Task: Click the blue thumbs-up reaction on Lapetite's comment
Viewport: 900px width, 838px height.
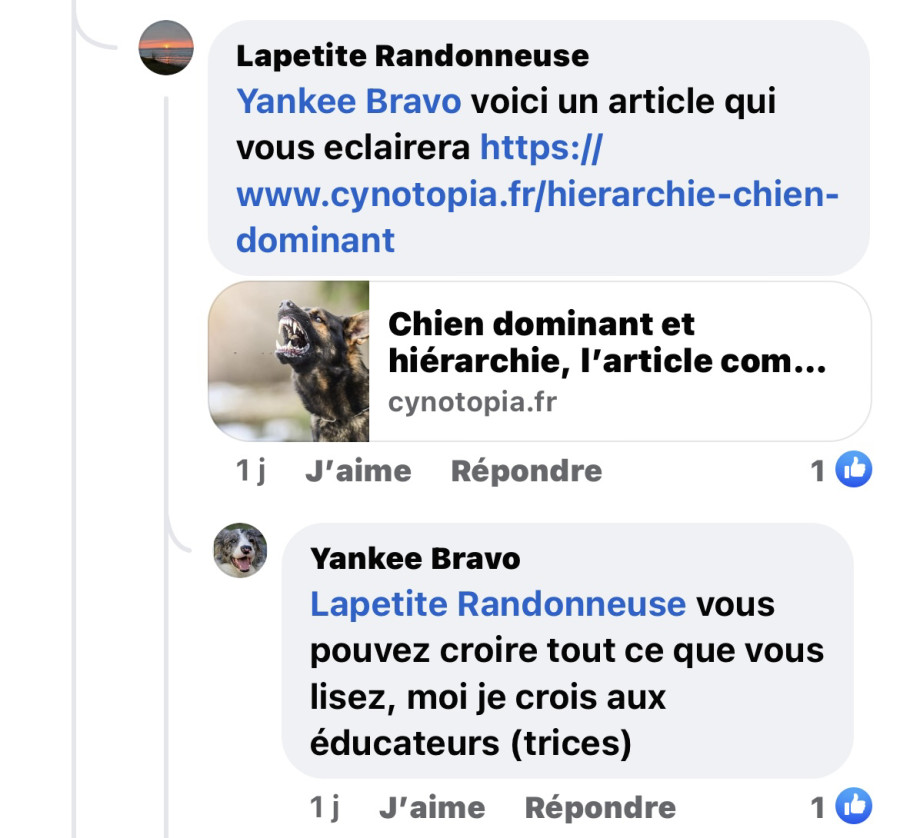Action: point(854,470)
